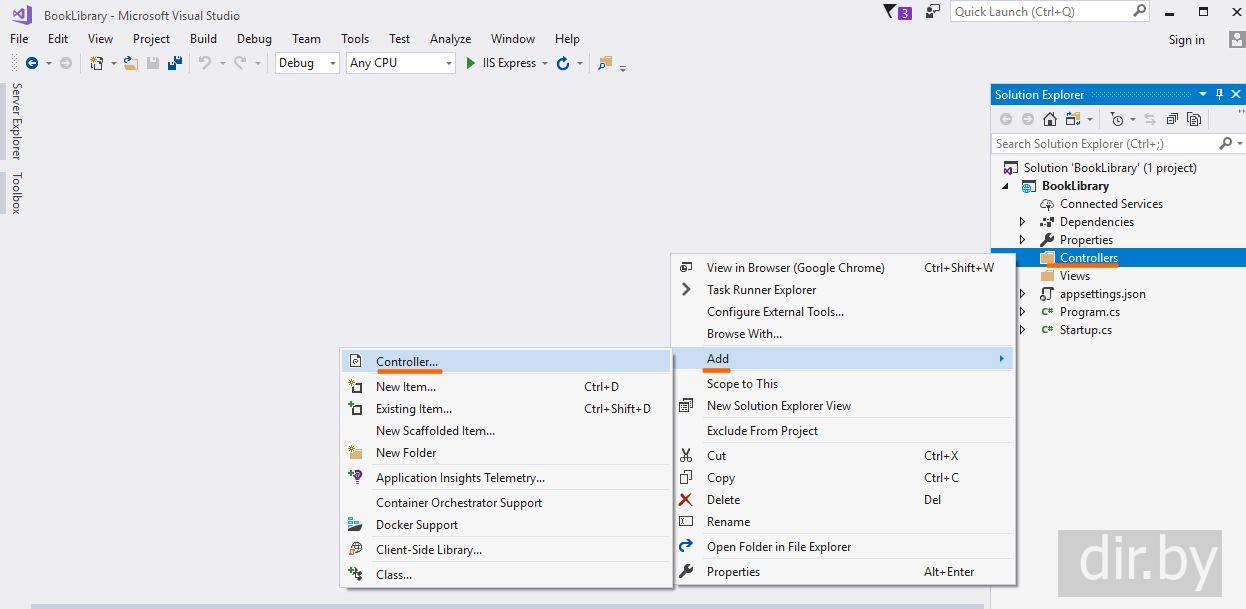Image resolution: width=1246 pixels, height=609 pixels.
Task: Open the New Project dropdown arrow
Action: pos(113,63)
